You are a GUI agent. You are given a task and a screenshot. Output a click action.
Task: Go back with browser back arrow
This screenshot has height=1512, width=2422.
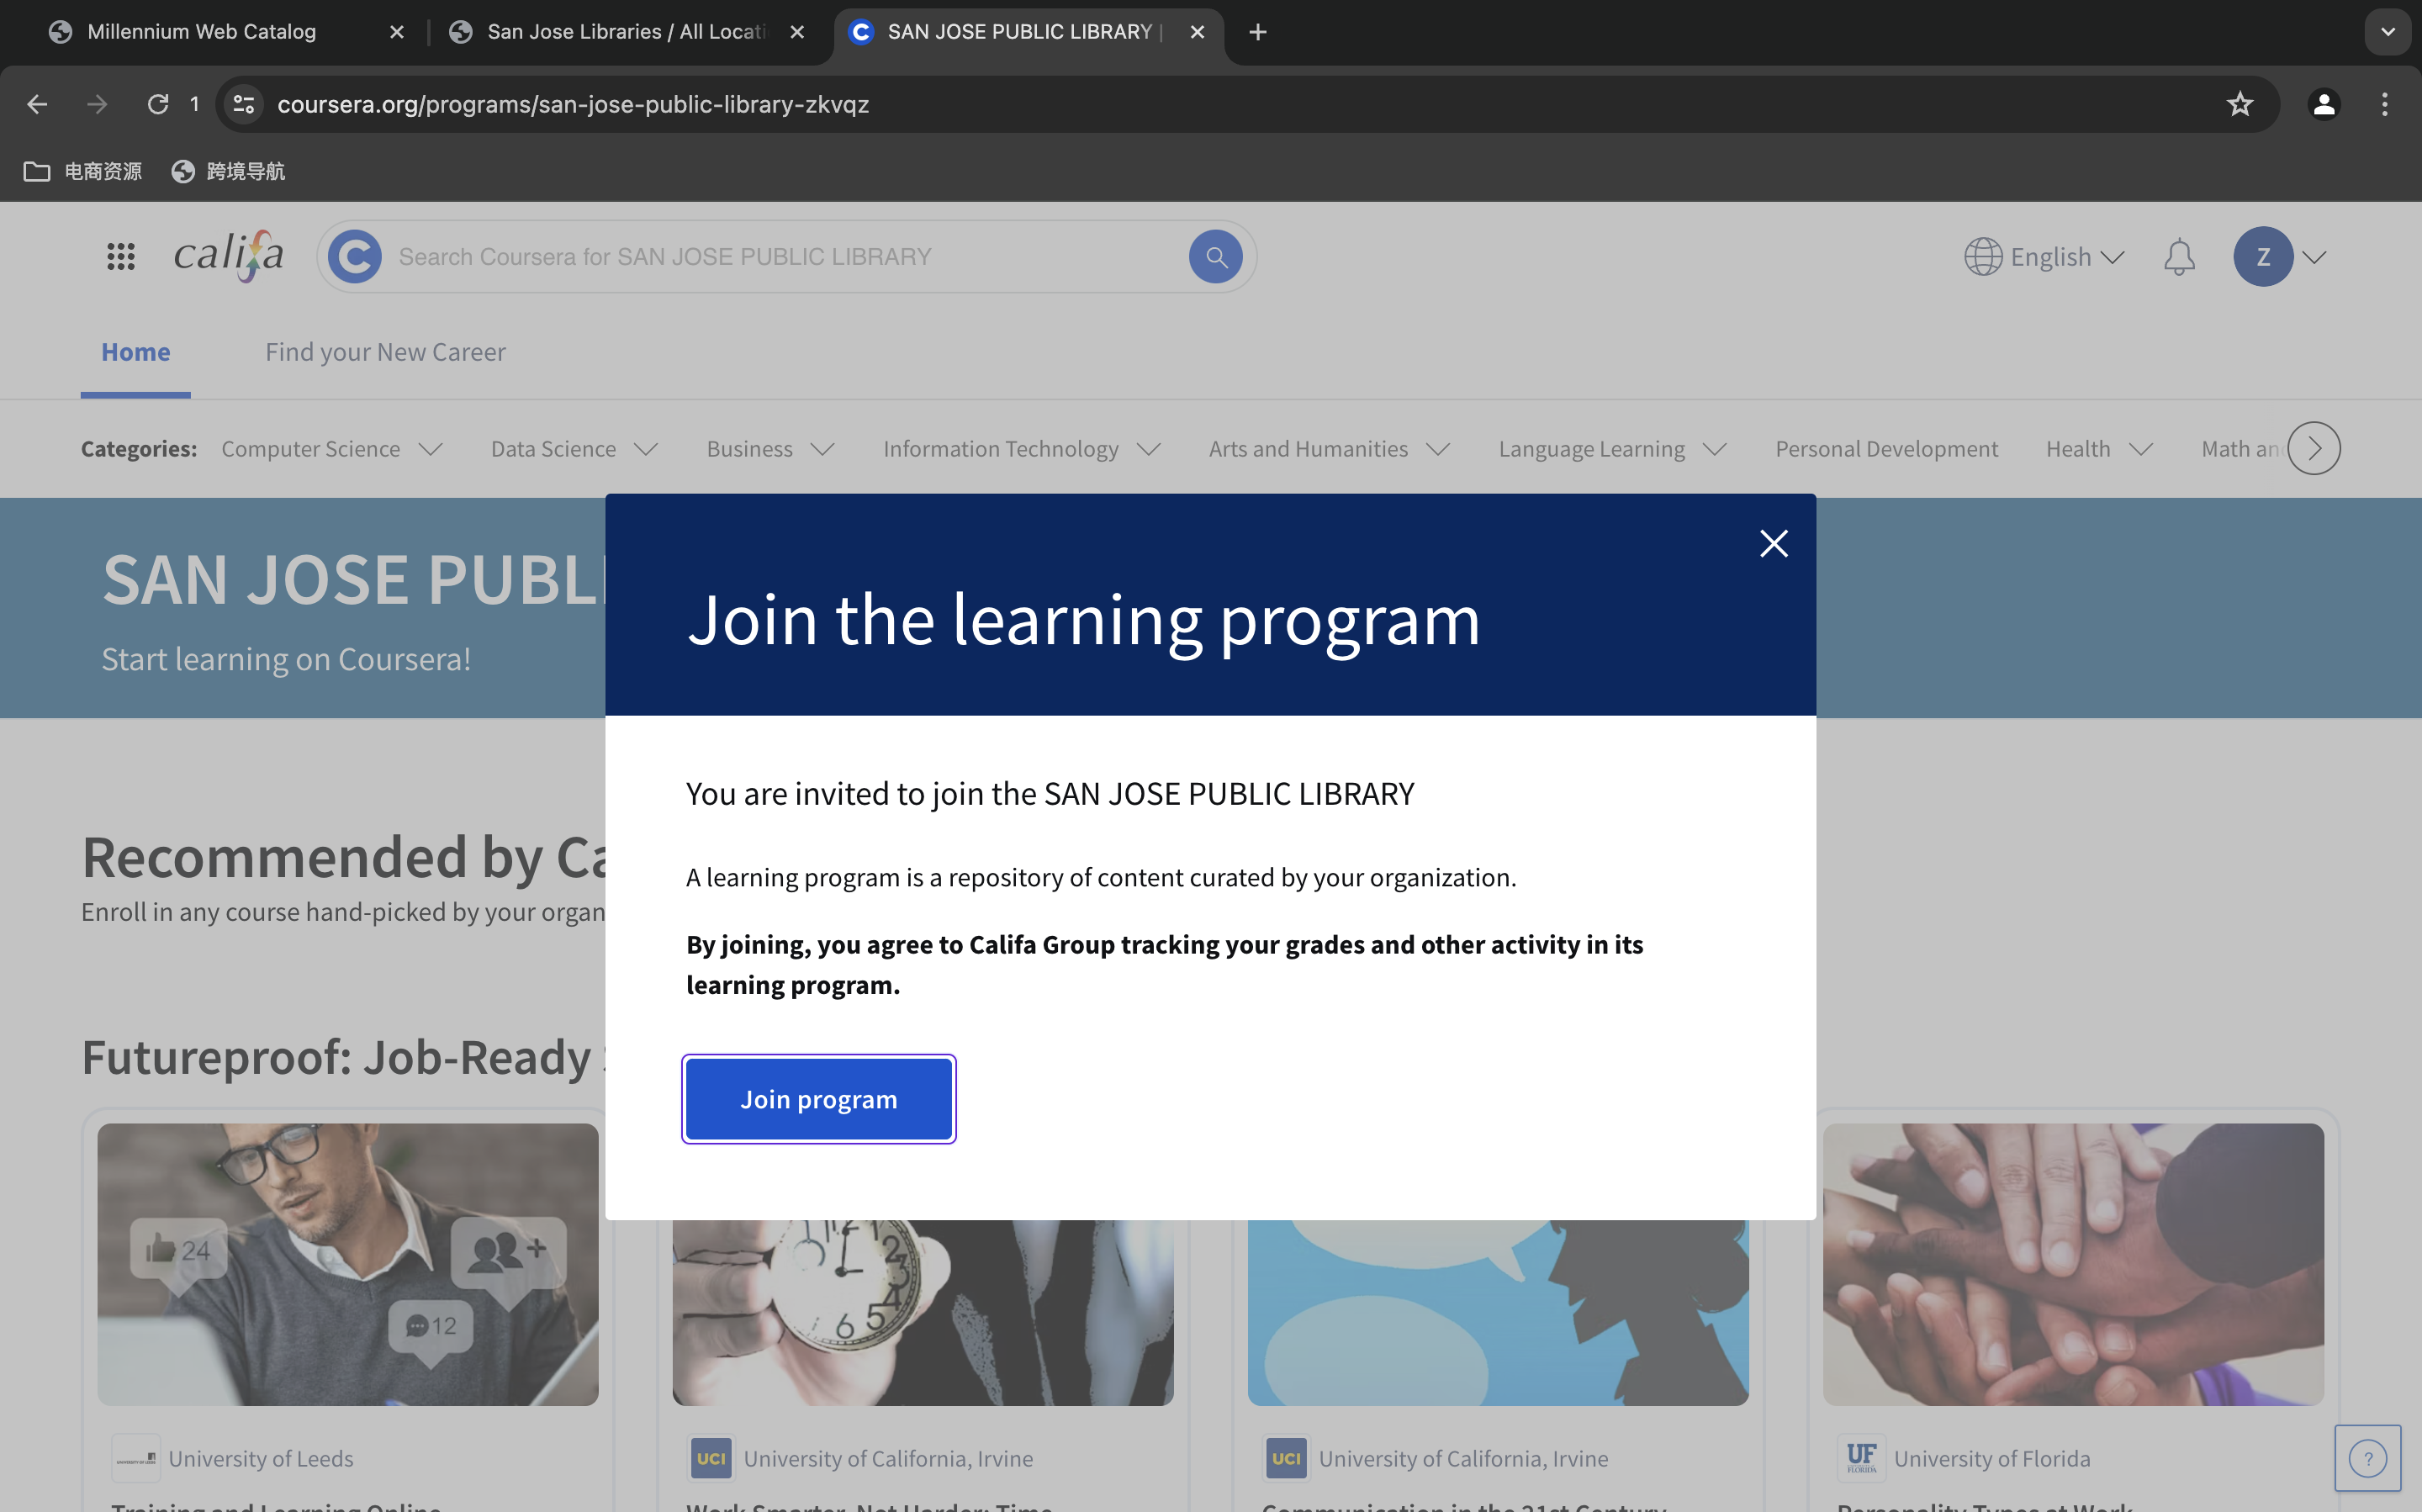37,104
